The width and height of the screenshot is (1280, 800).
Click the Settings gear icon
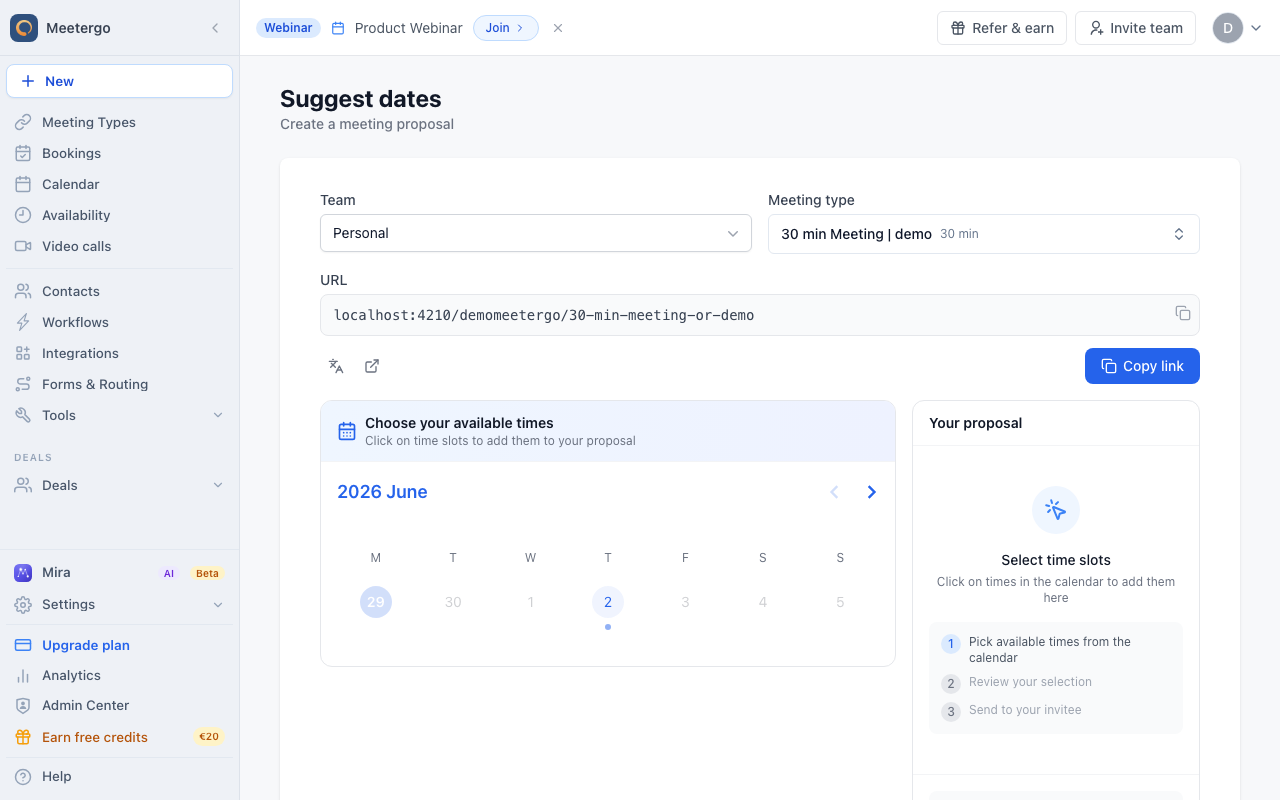click(x=23, y=604)
